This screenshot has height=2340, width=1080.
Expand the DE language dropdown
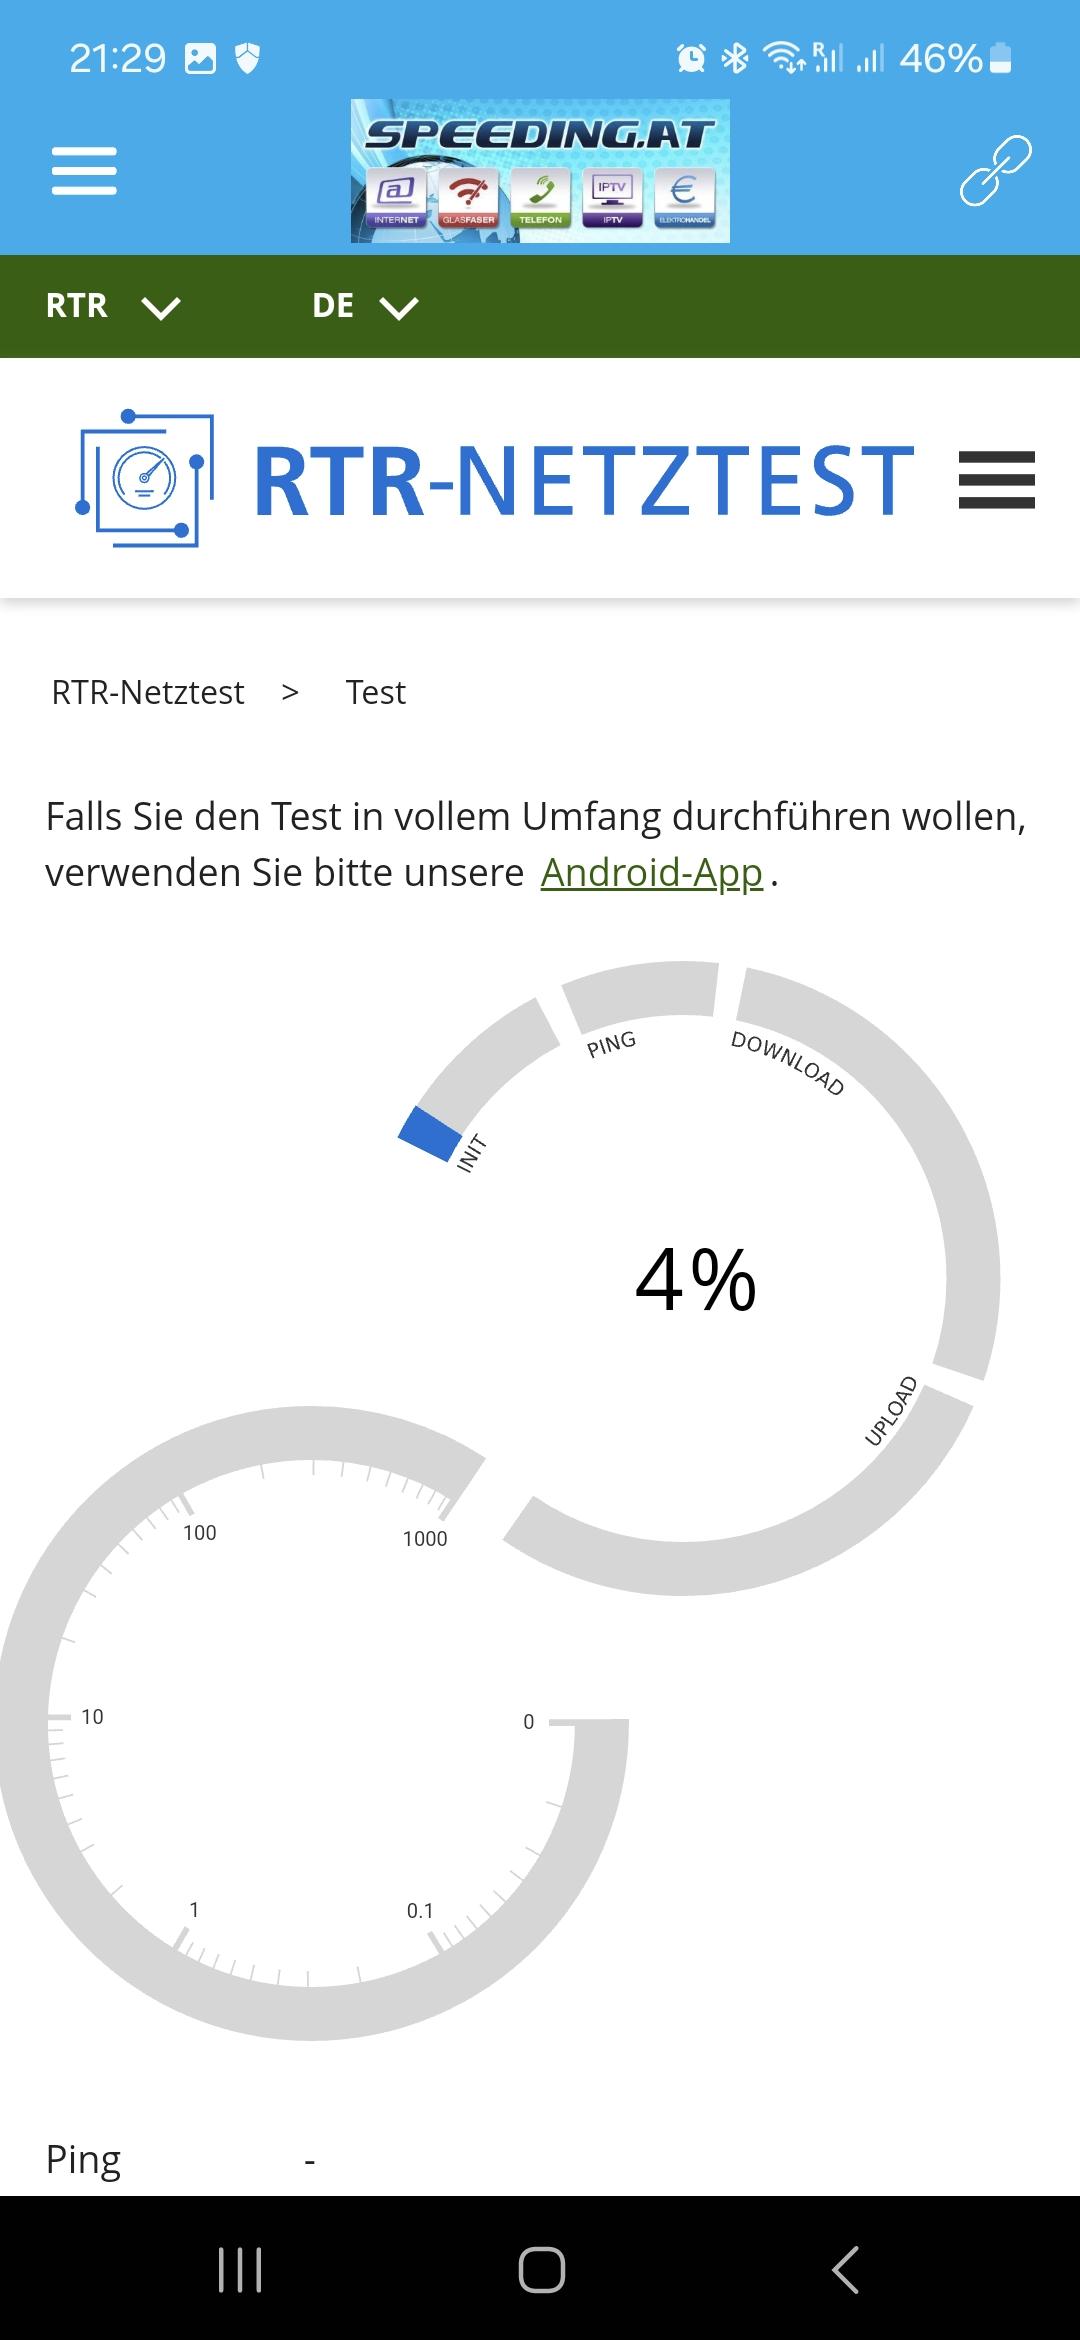pyautogui.click(x=364, y=306)
